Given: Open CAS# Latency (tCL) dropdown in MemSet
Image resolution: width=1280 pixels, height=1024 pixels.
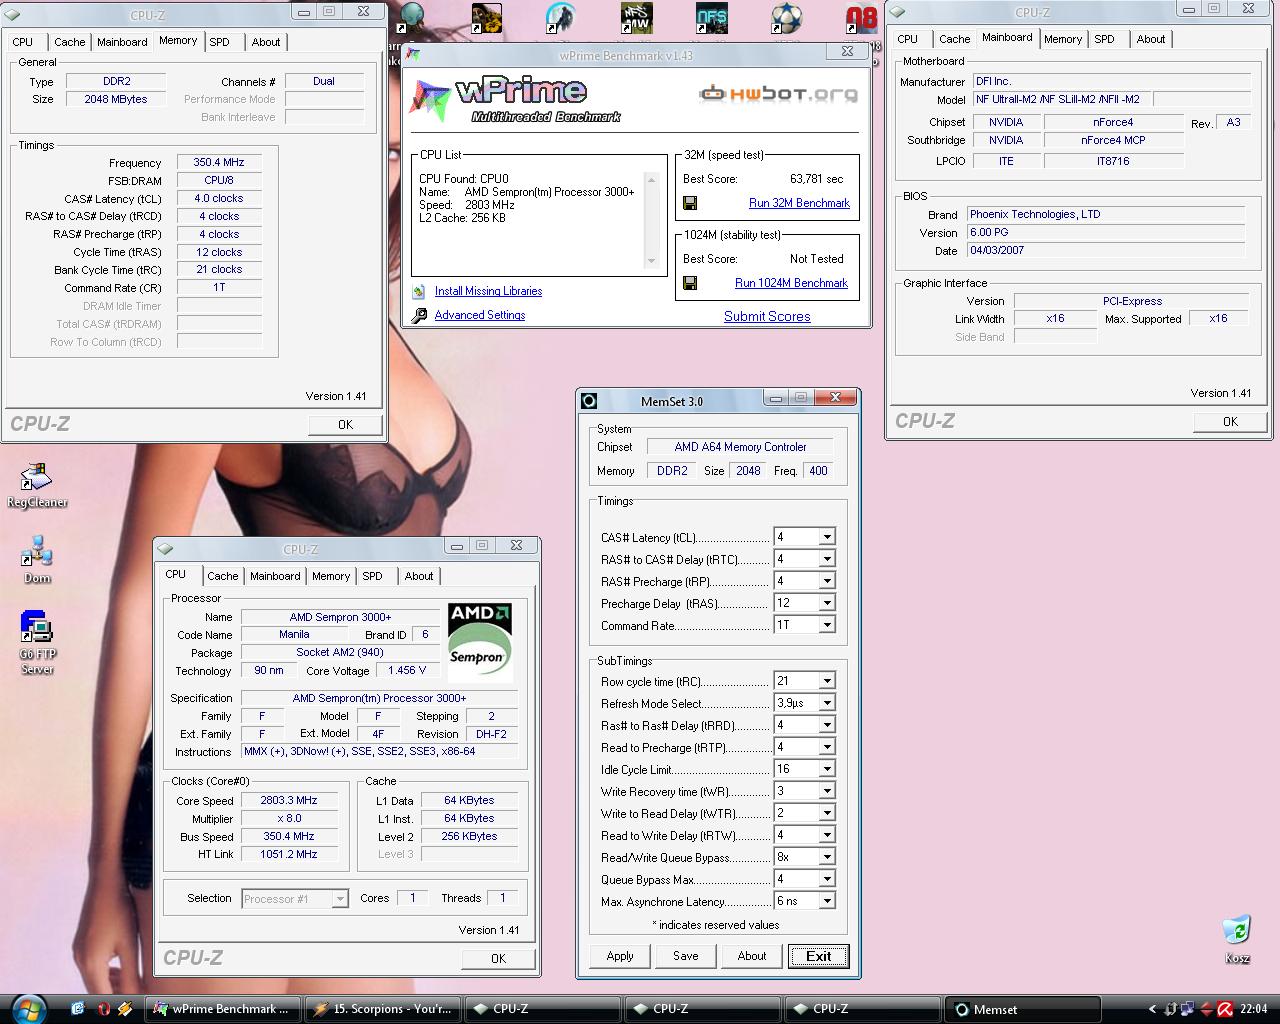Looking at the screenshot, I should click(827, 537).
